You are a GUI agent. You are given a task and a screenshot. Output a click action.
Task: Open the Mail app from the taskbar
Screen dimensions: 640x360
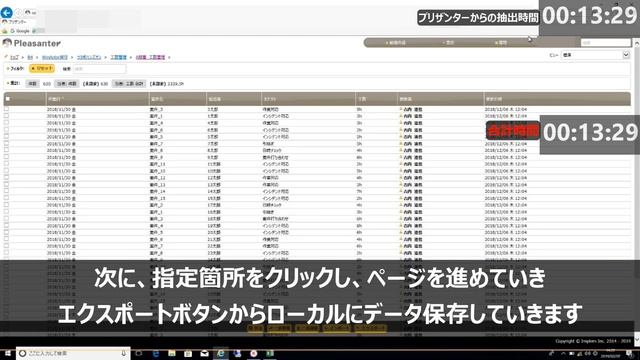204,353
